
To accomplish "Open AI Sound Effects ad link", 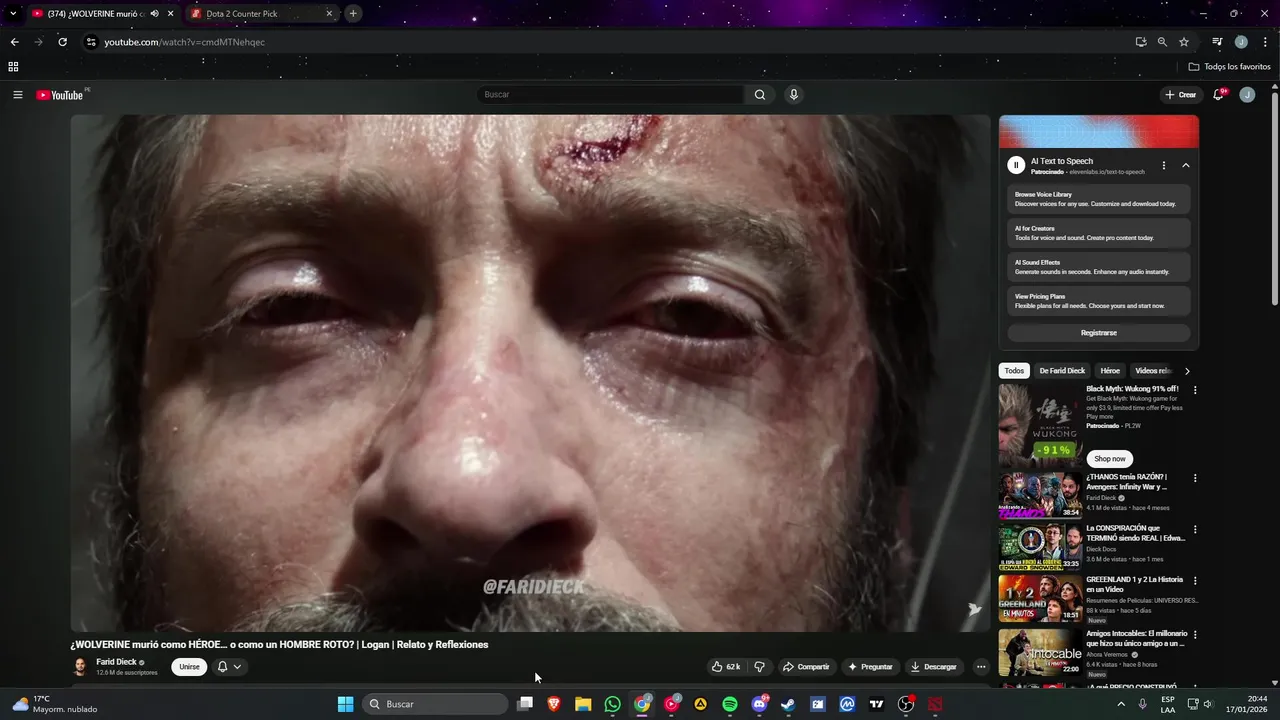I will pyautogui.click(x=1098, y=267).
